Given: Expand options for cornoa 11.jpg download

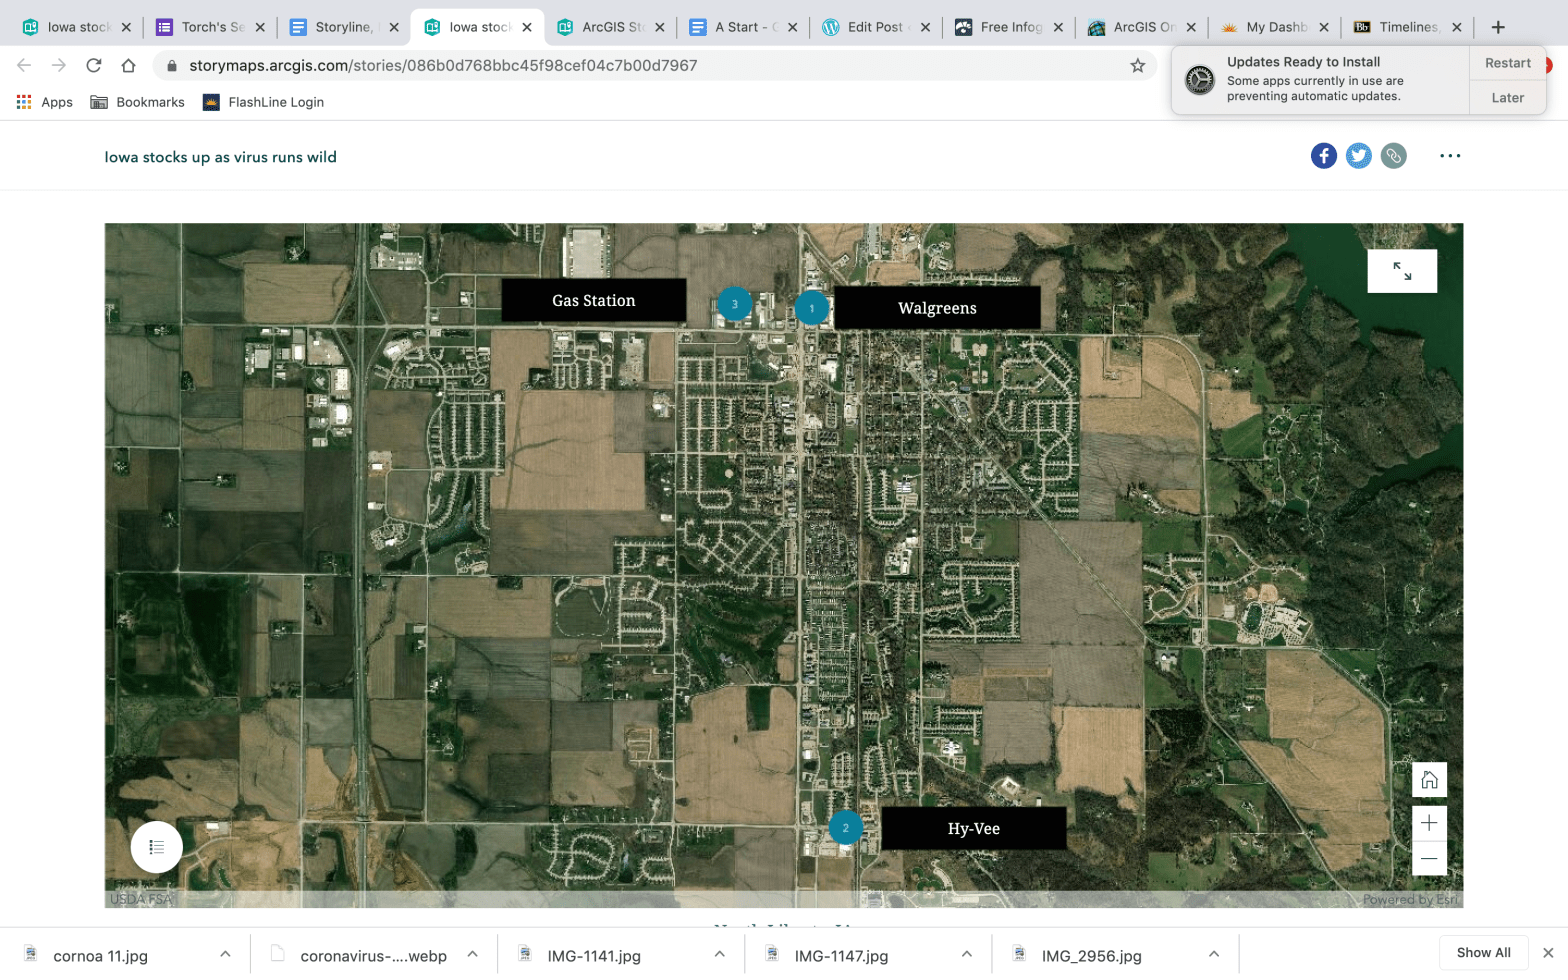Looking at the screenshot, I should (x=225, y=955).
